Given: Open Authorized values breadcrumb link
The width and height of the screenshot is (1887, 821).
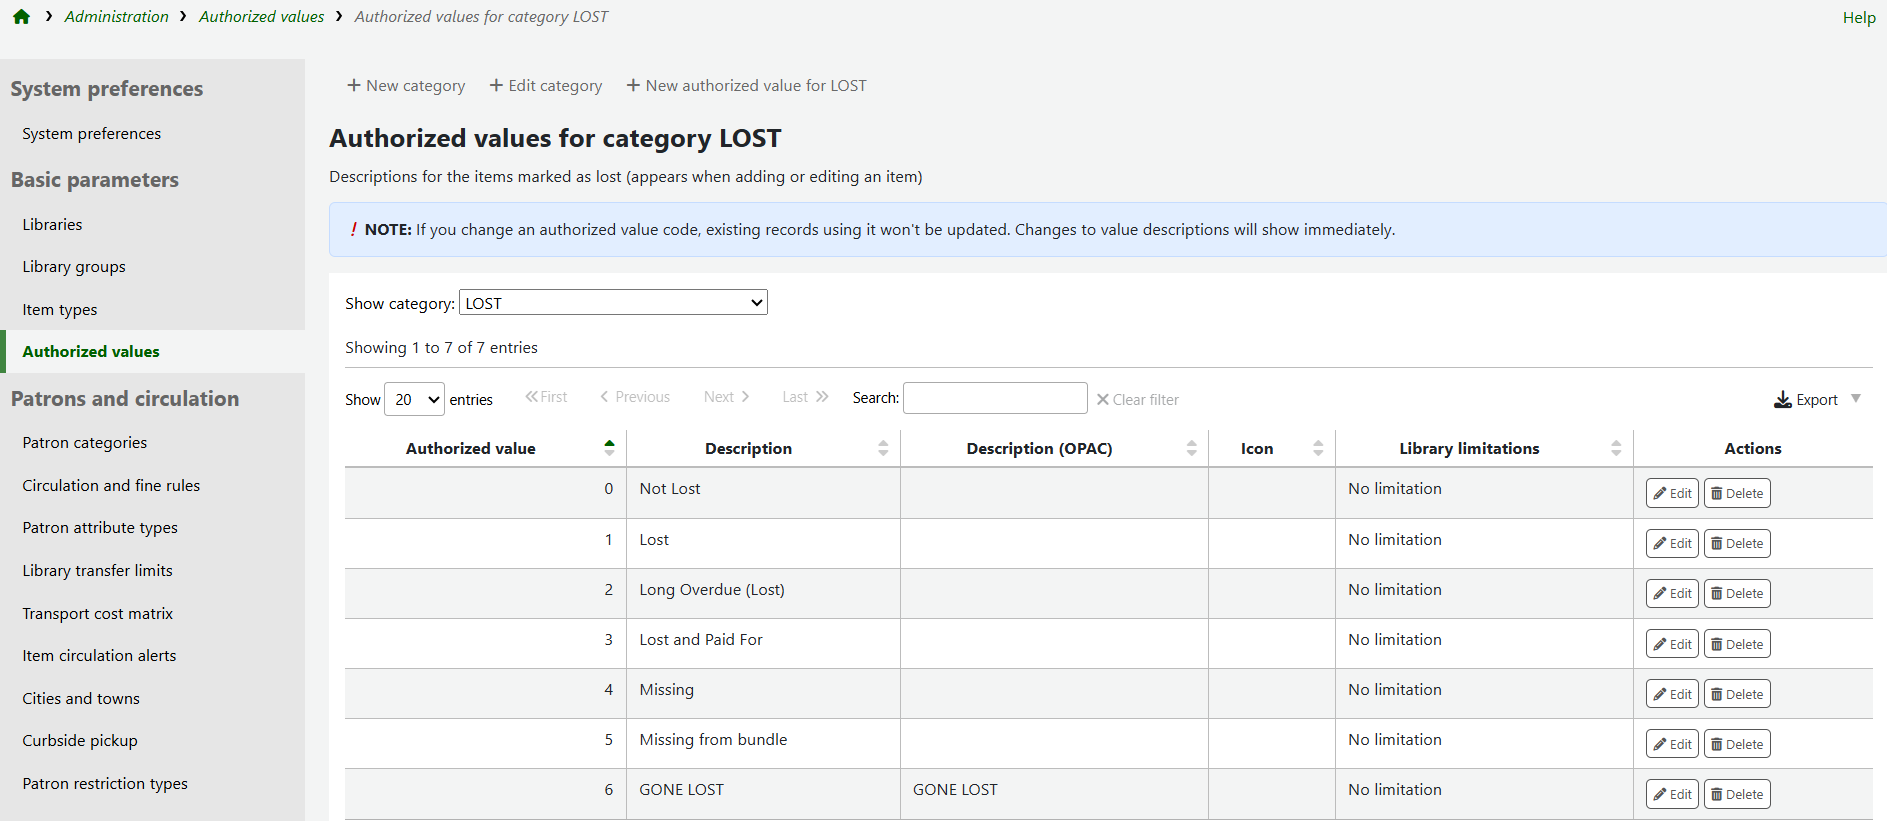Looking at the screenshot, I should click(x=261, y=17).
